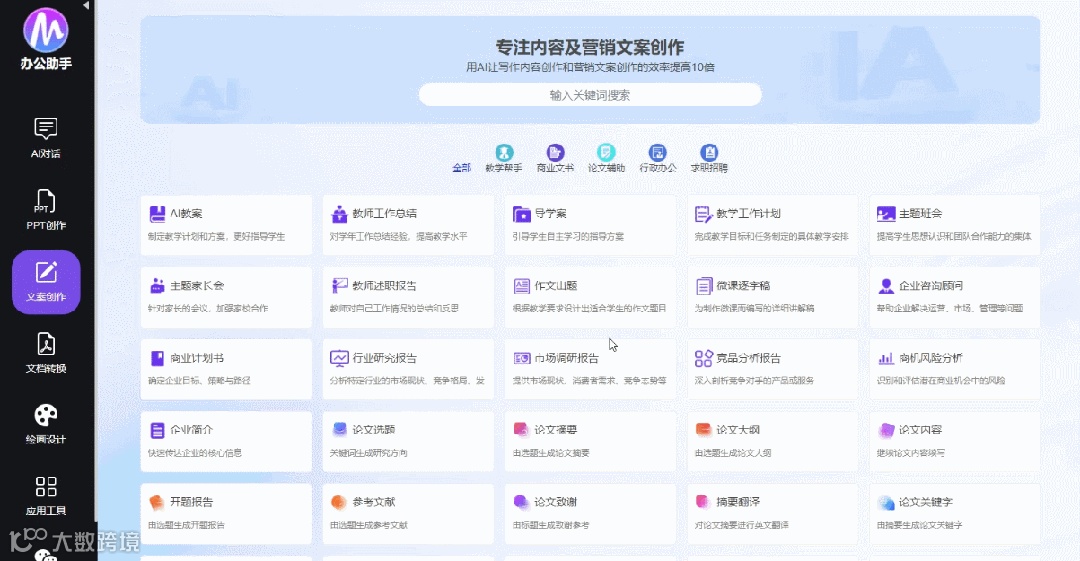1080x561 pixels.
Task: Switch to the 求职招聘 tab
Action: click(709, 159)
